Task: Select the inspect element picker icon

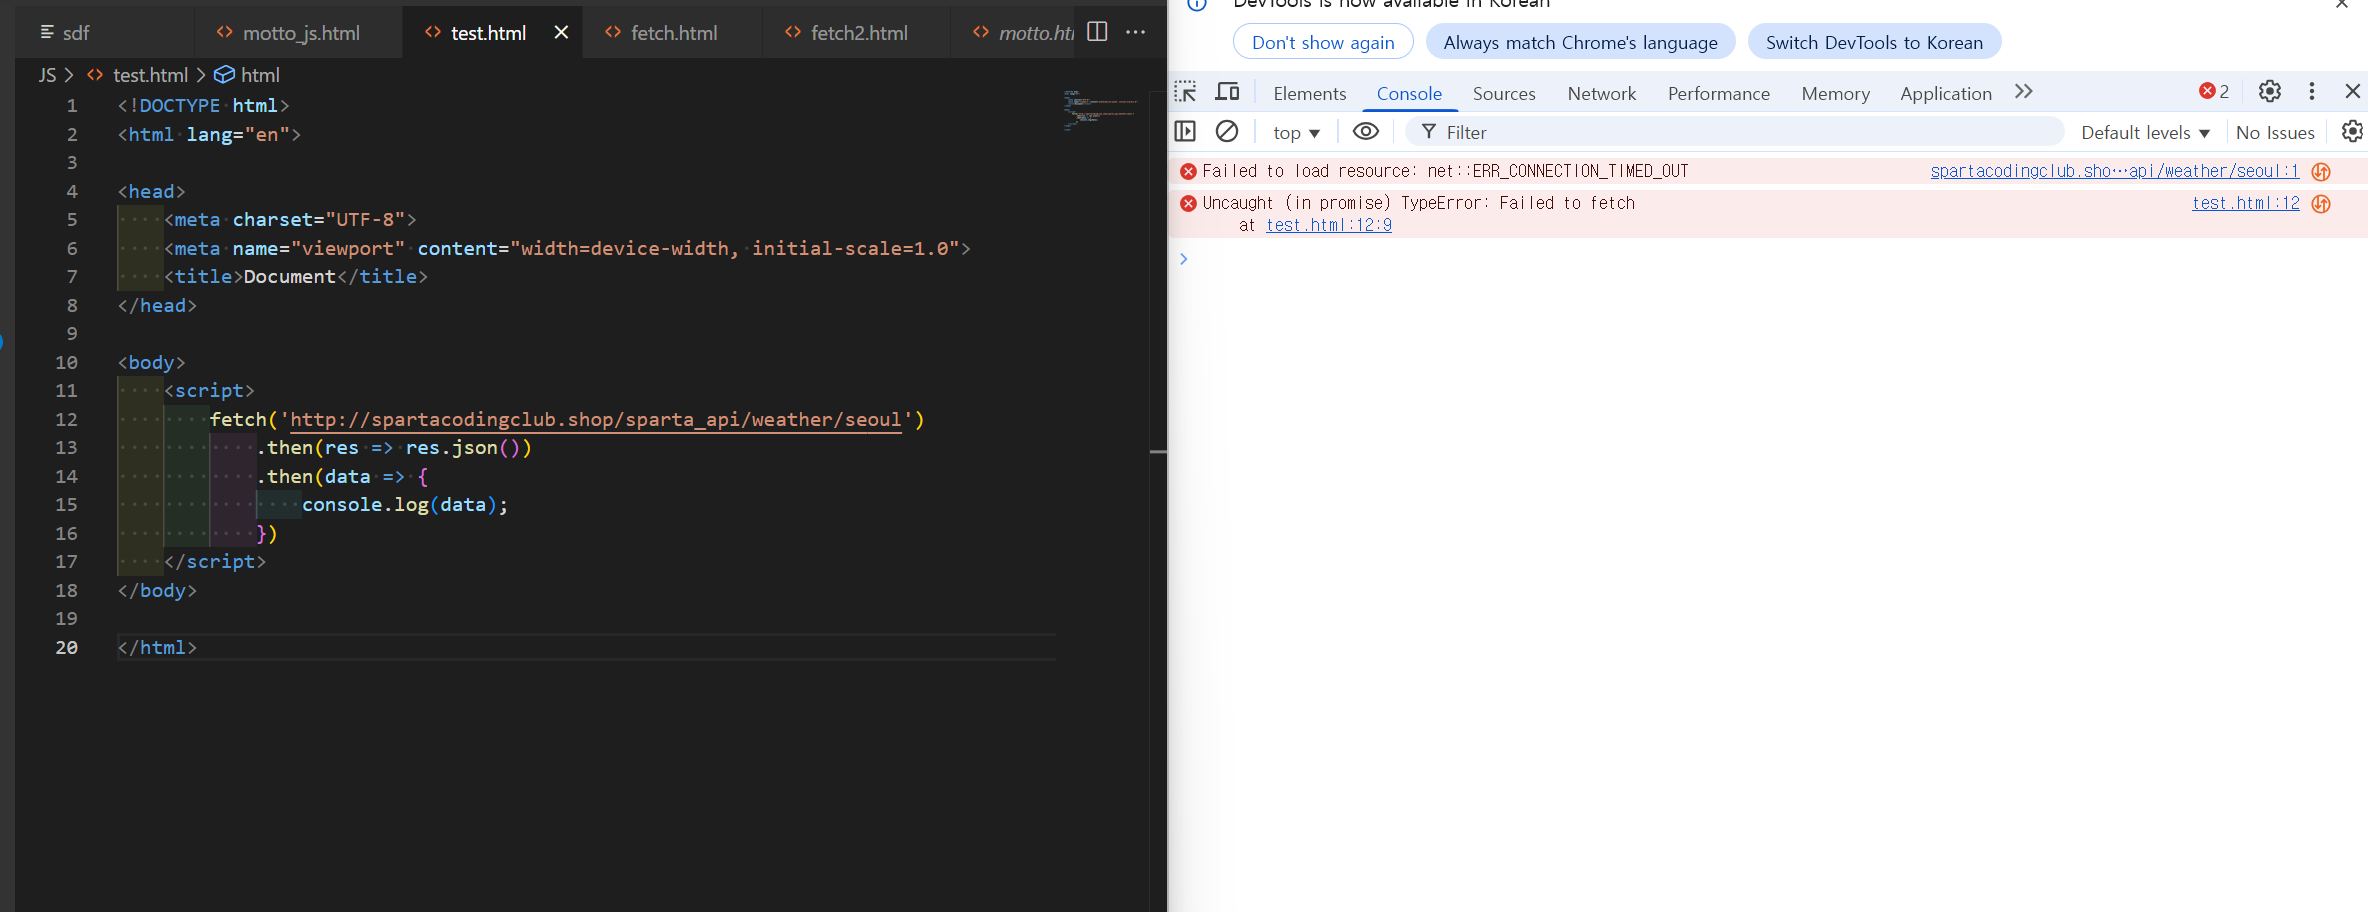Action: pos(1185,92)
